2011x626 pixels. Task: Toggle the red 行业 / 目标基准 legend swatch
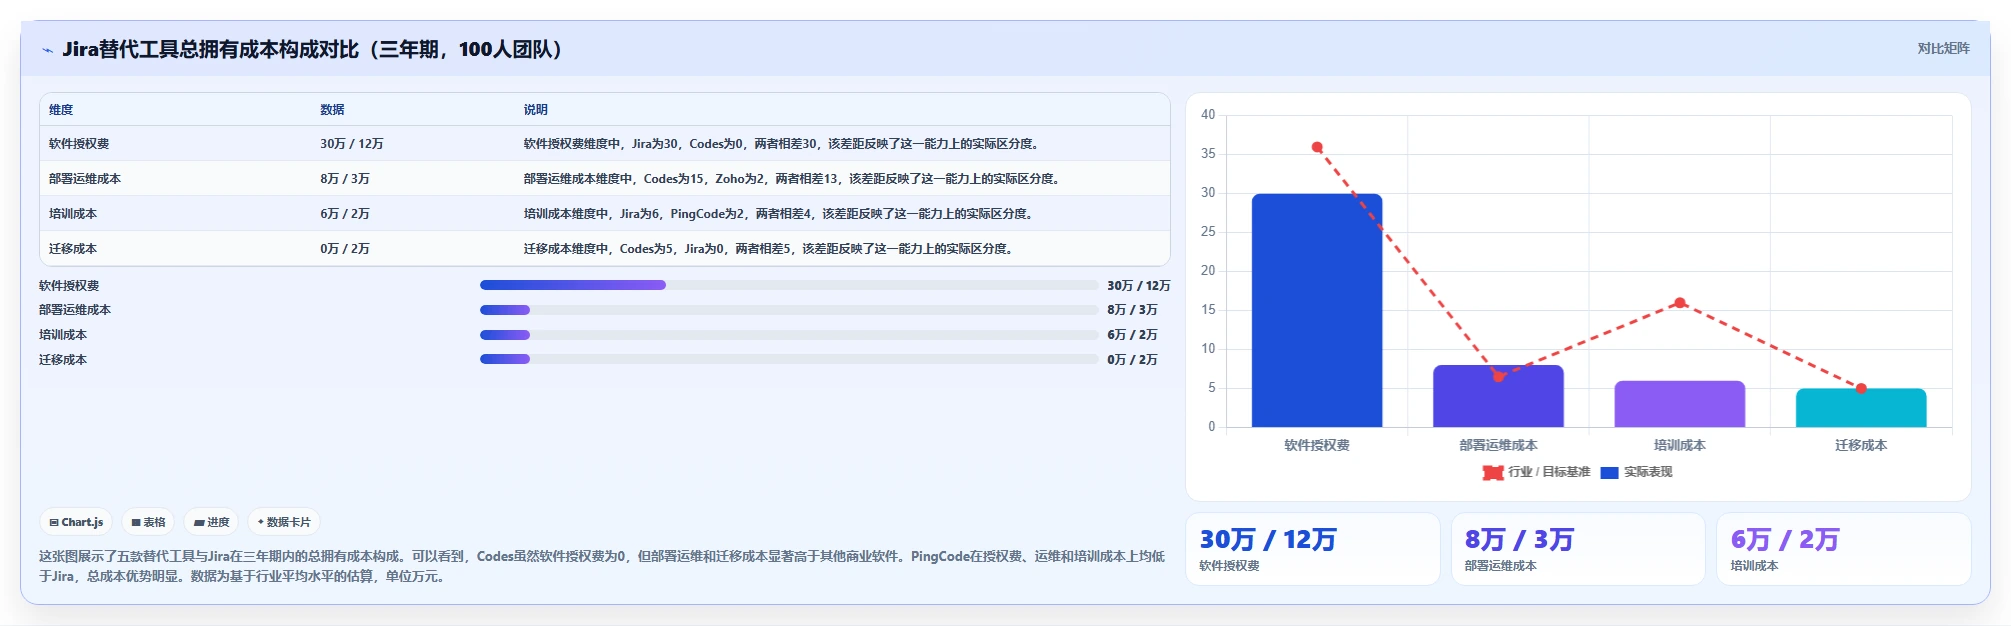point(1493,472)
